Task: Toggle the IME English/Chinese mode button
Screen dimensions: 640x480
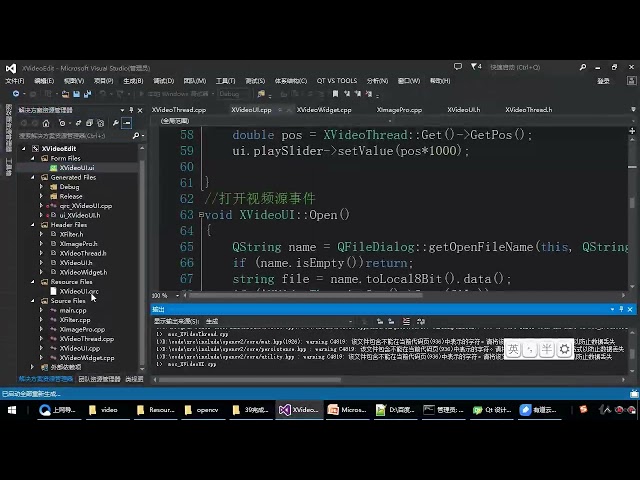Action: [512, 349]
